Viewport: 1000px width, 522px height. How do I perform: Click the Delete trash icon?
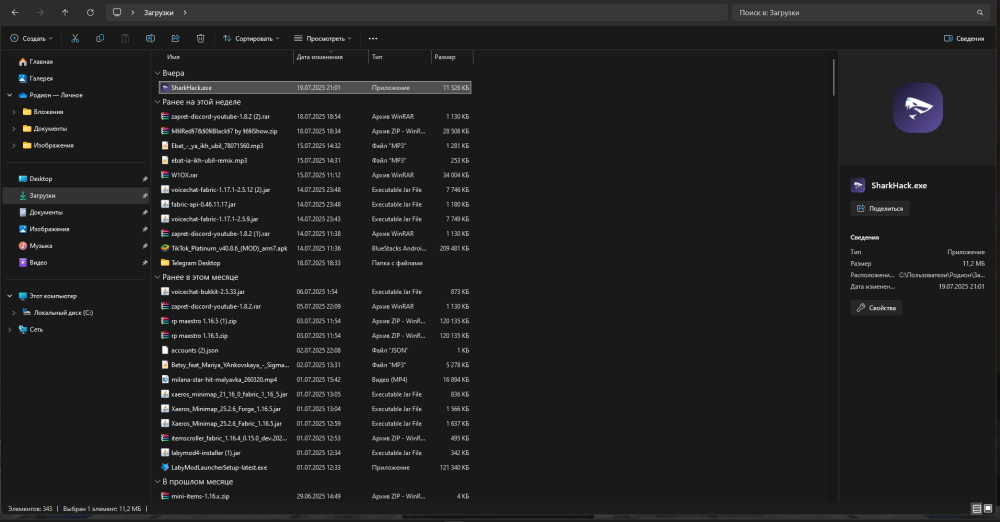tap(200, 38)
